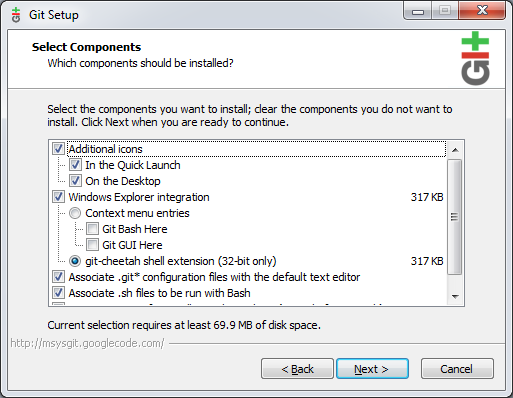Click the scroll down arrow in component list

point(455,296)
